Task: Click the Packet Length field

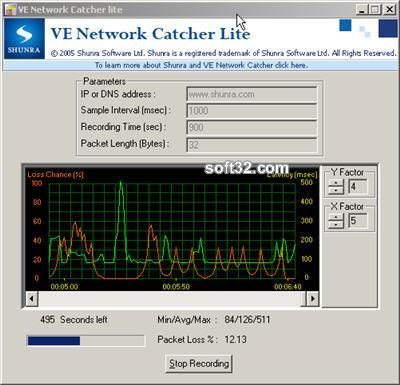Action: click(251, 145)
